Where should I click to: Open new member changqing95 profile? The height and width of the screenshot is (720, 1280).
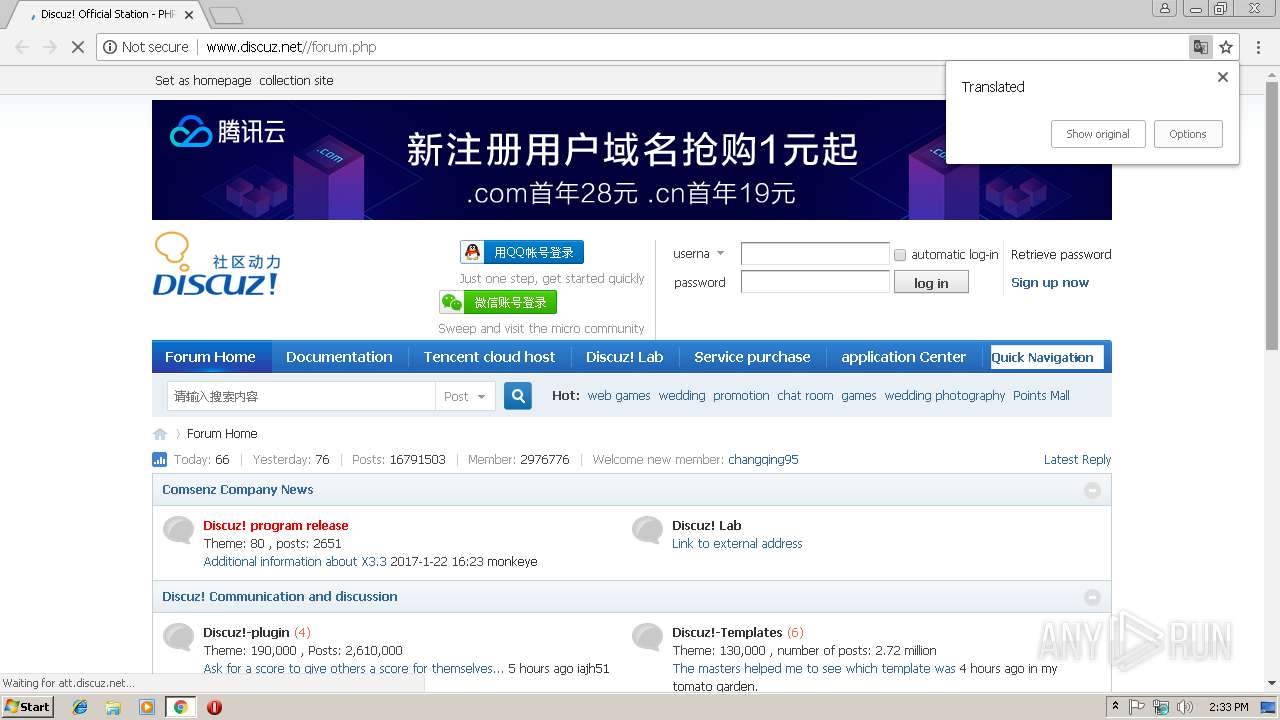[x=763, y=460]
